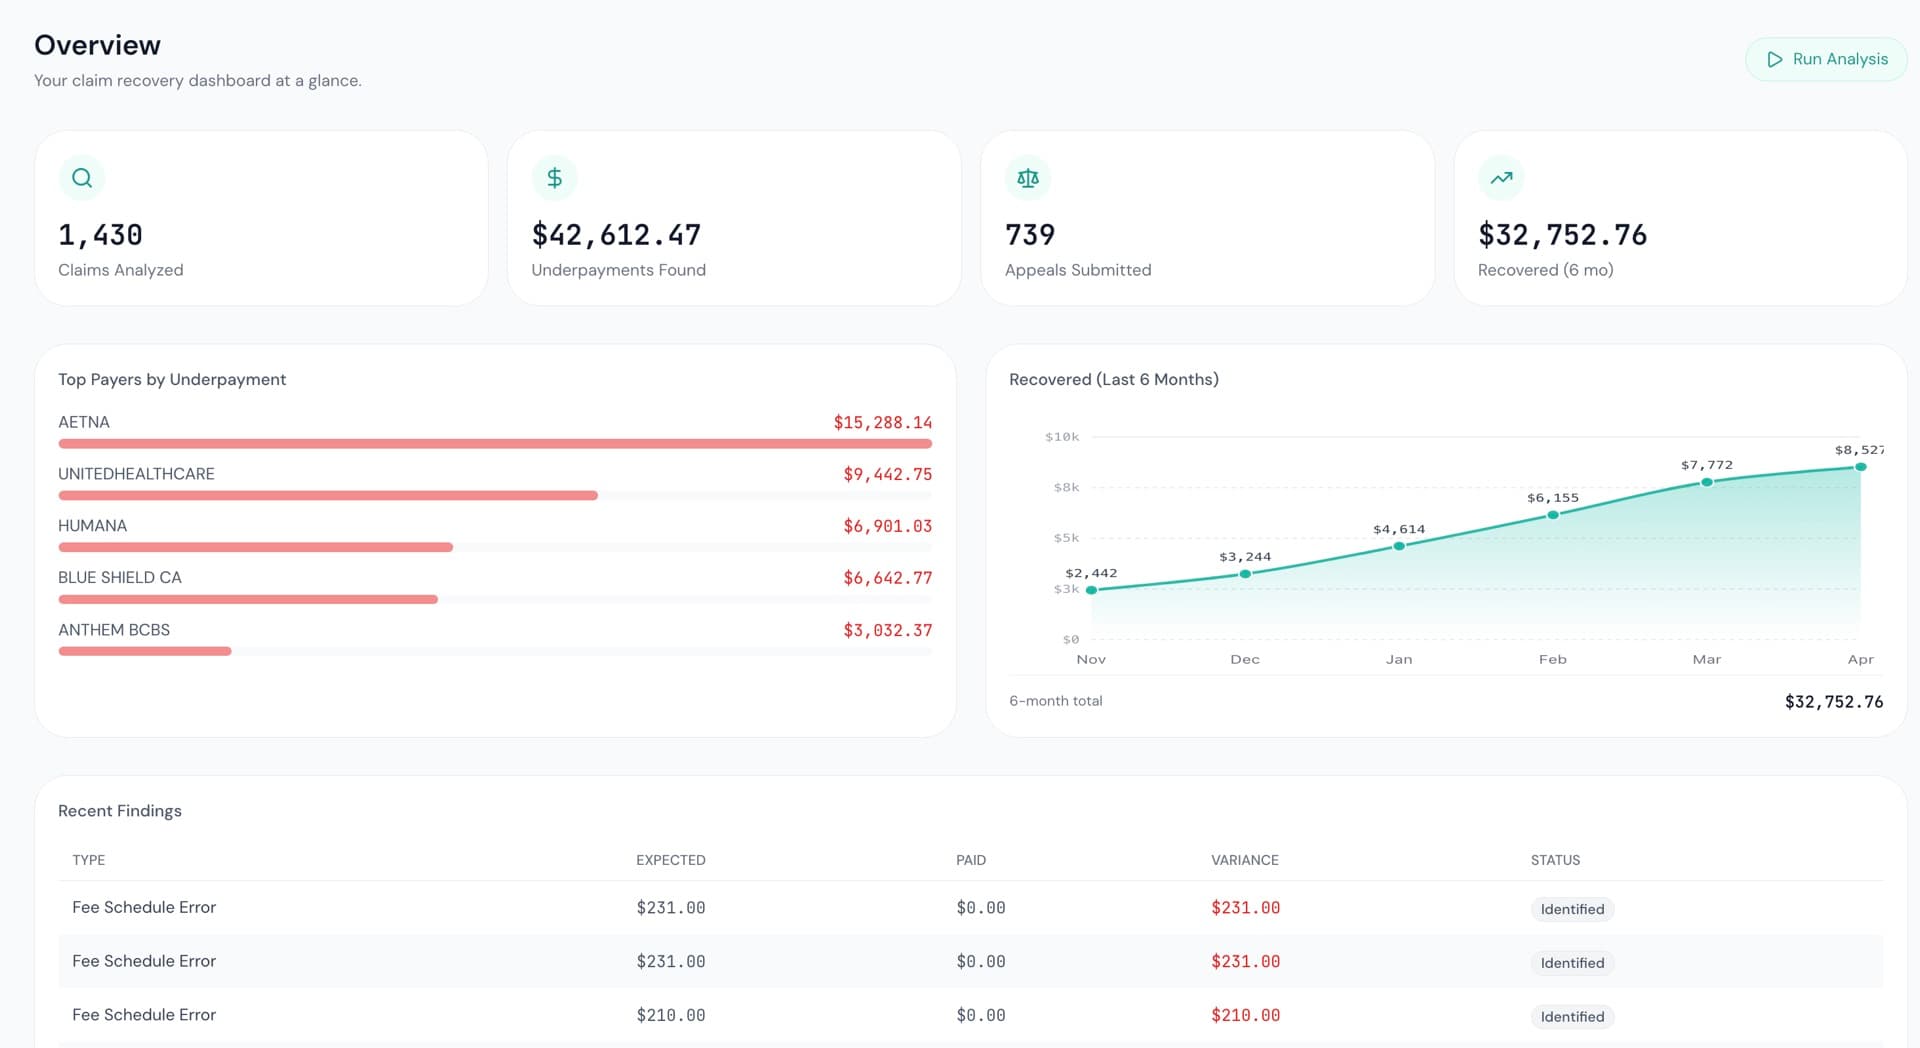Screen dimensions: 1920x1048
Task: Click the UNITEDHEALTHCARE underpayment bar
Action: coord(328,495)
